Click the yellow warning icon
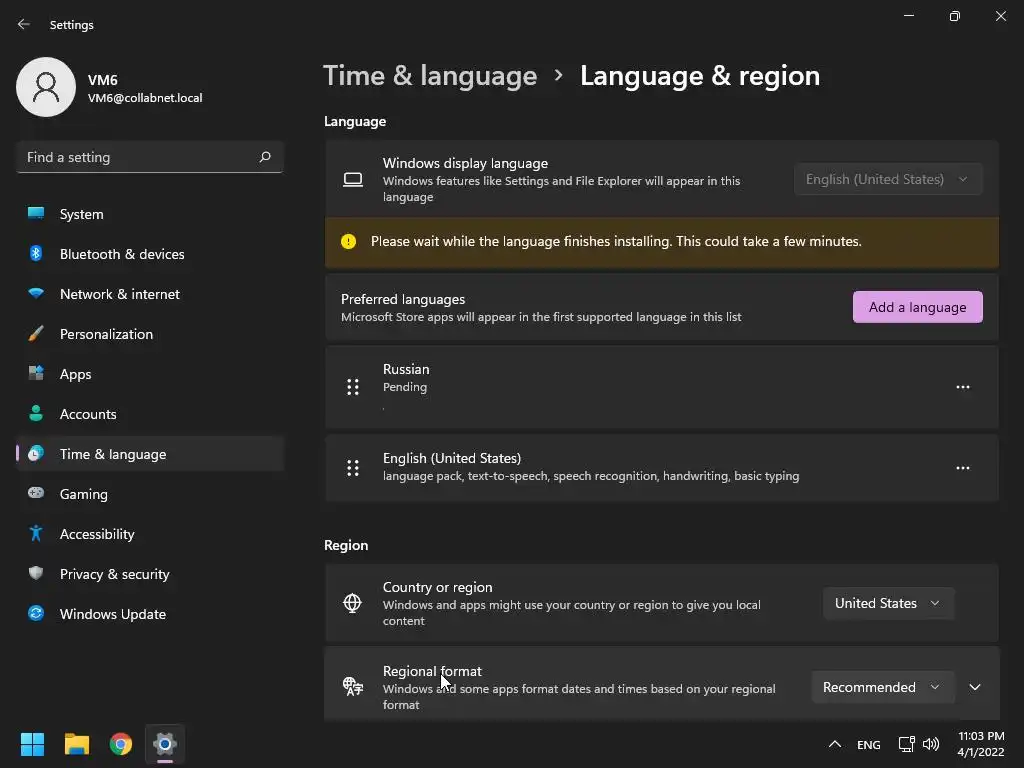 coord(349,242)
